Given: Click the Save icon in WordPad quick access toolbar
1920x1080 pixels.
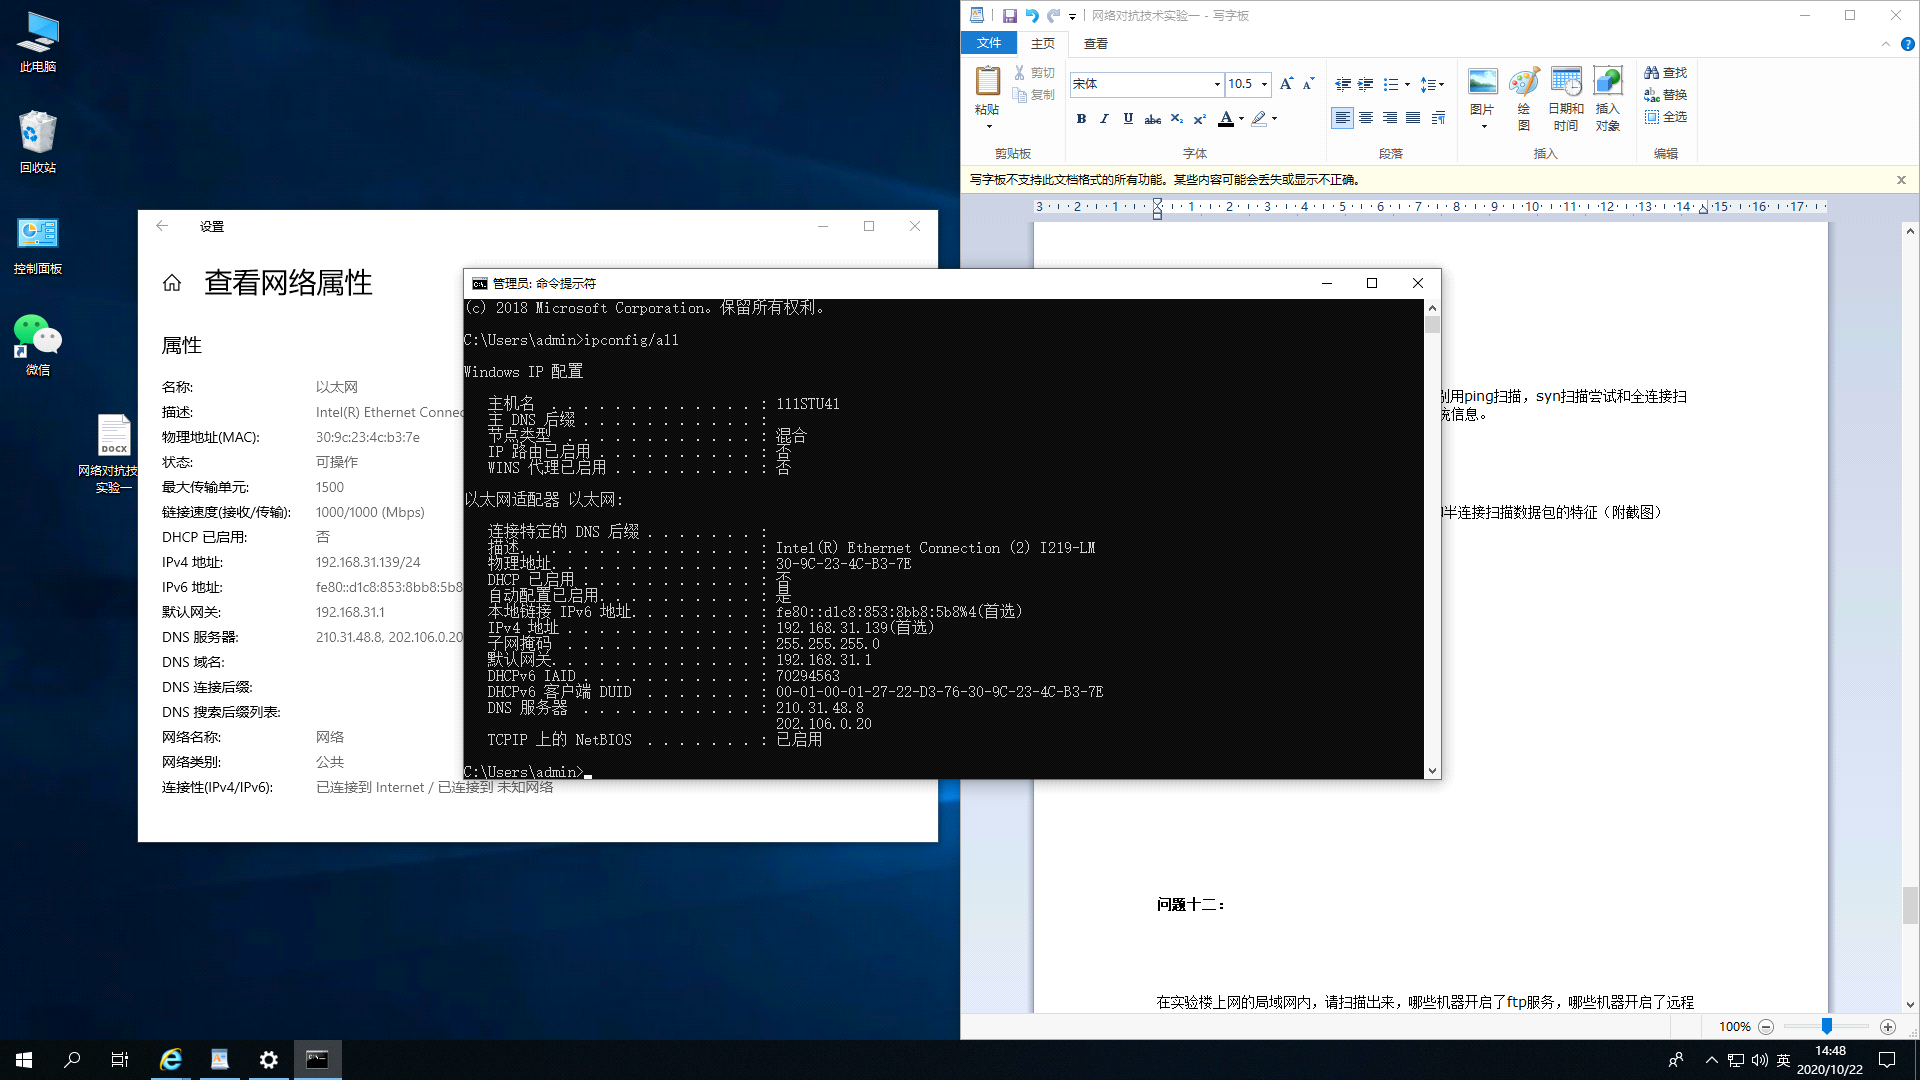Looking at the screenshot, I should coord(1009,16).
